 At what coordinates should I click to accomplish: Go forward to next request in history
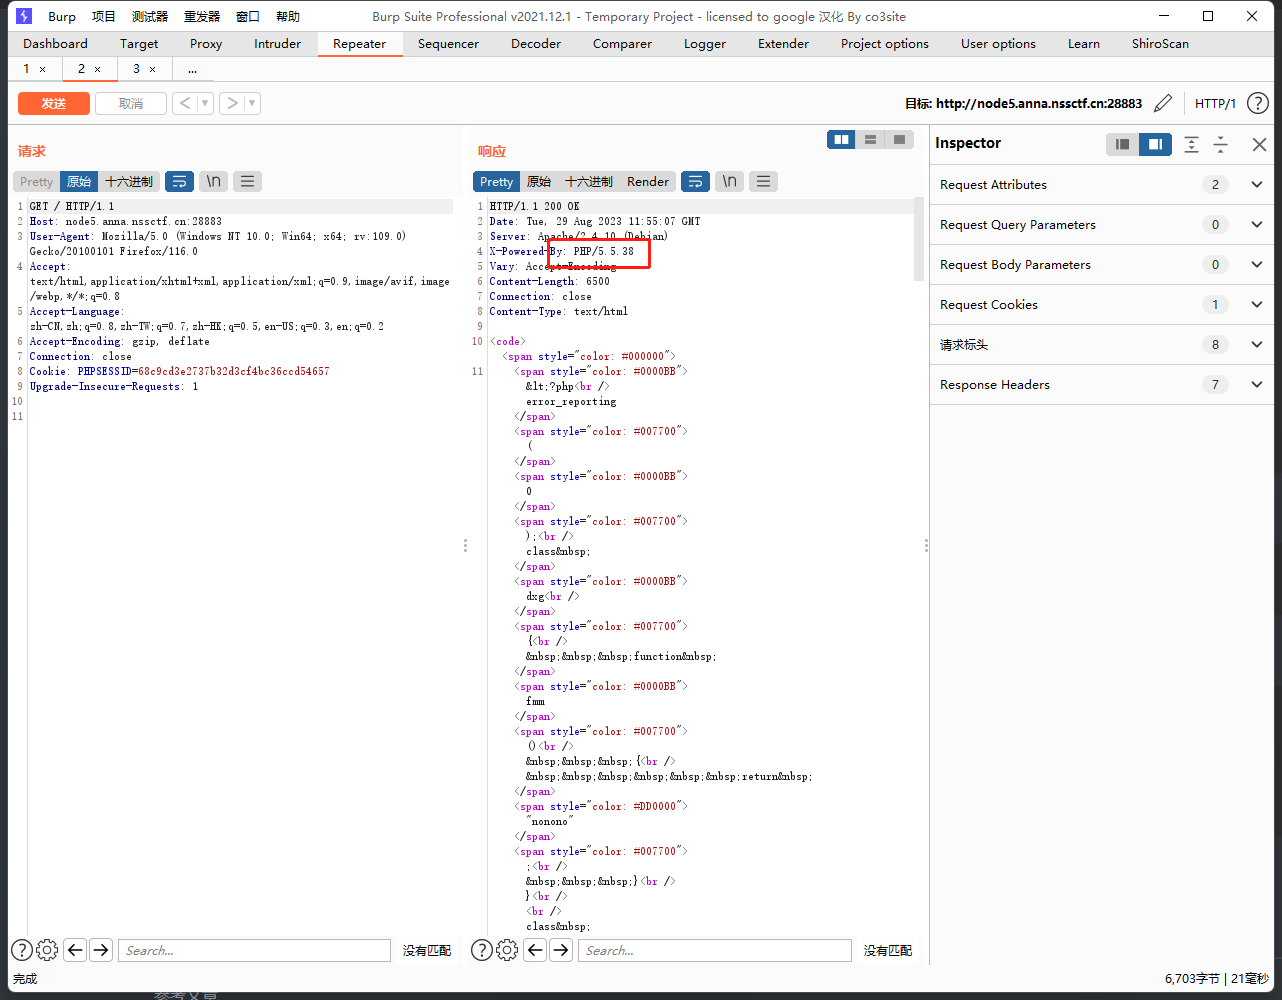pos(232,103)
